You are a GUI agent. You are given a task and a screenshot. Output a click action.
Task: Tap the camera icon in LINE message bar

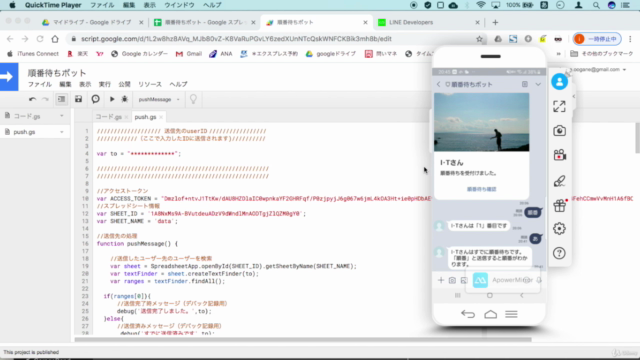click(x=452, y=280)
